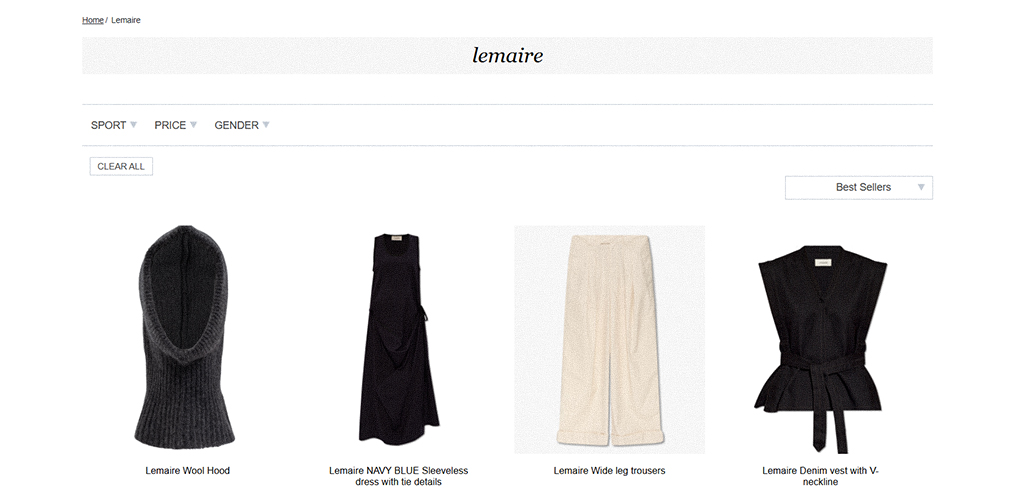1024x501 pixels.
Task: Open the Best Sellers sort dropdown
Action: click(x=858, y=187)
